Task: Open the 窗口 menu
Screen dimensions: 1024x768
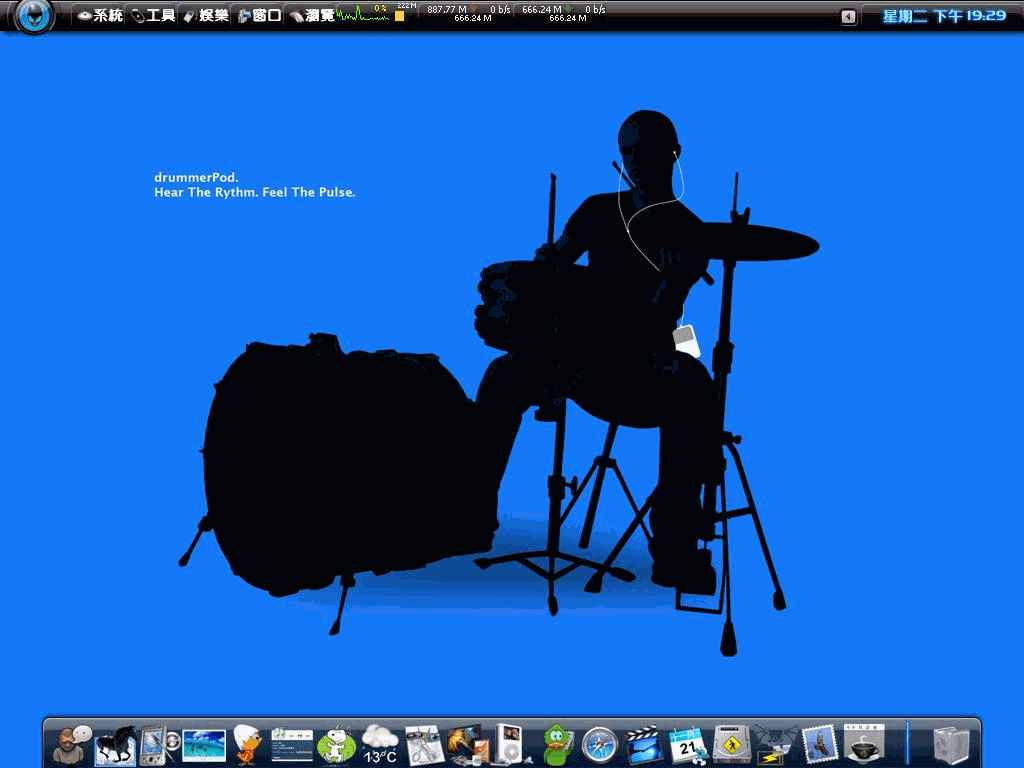Action: point(259,15)
